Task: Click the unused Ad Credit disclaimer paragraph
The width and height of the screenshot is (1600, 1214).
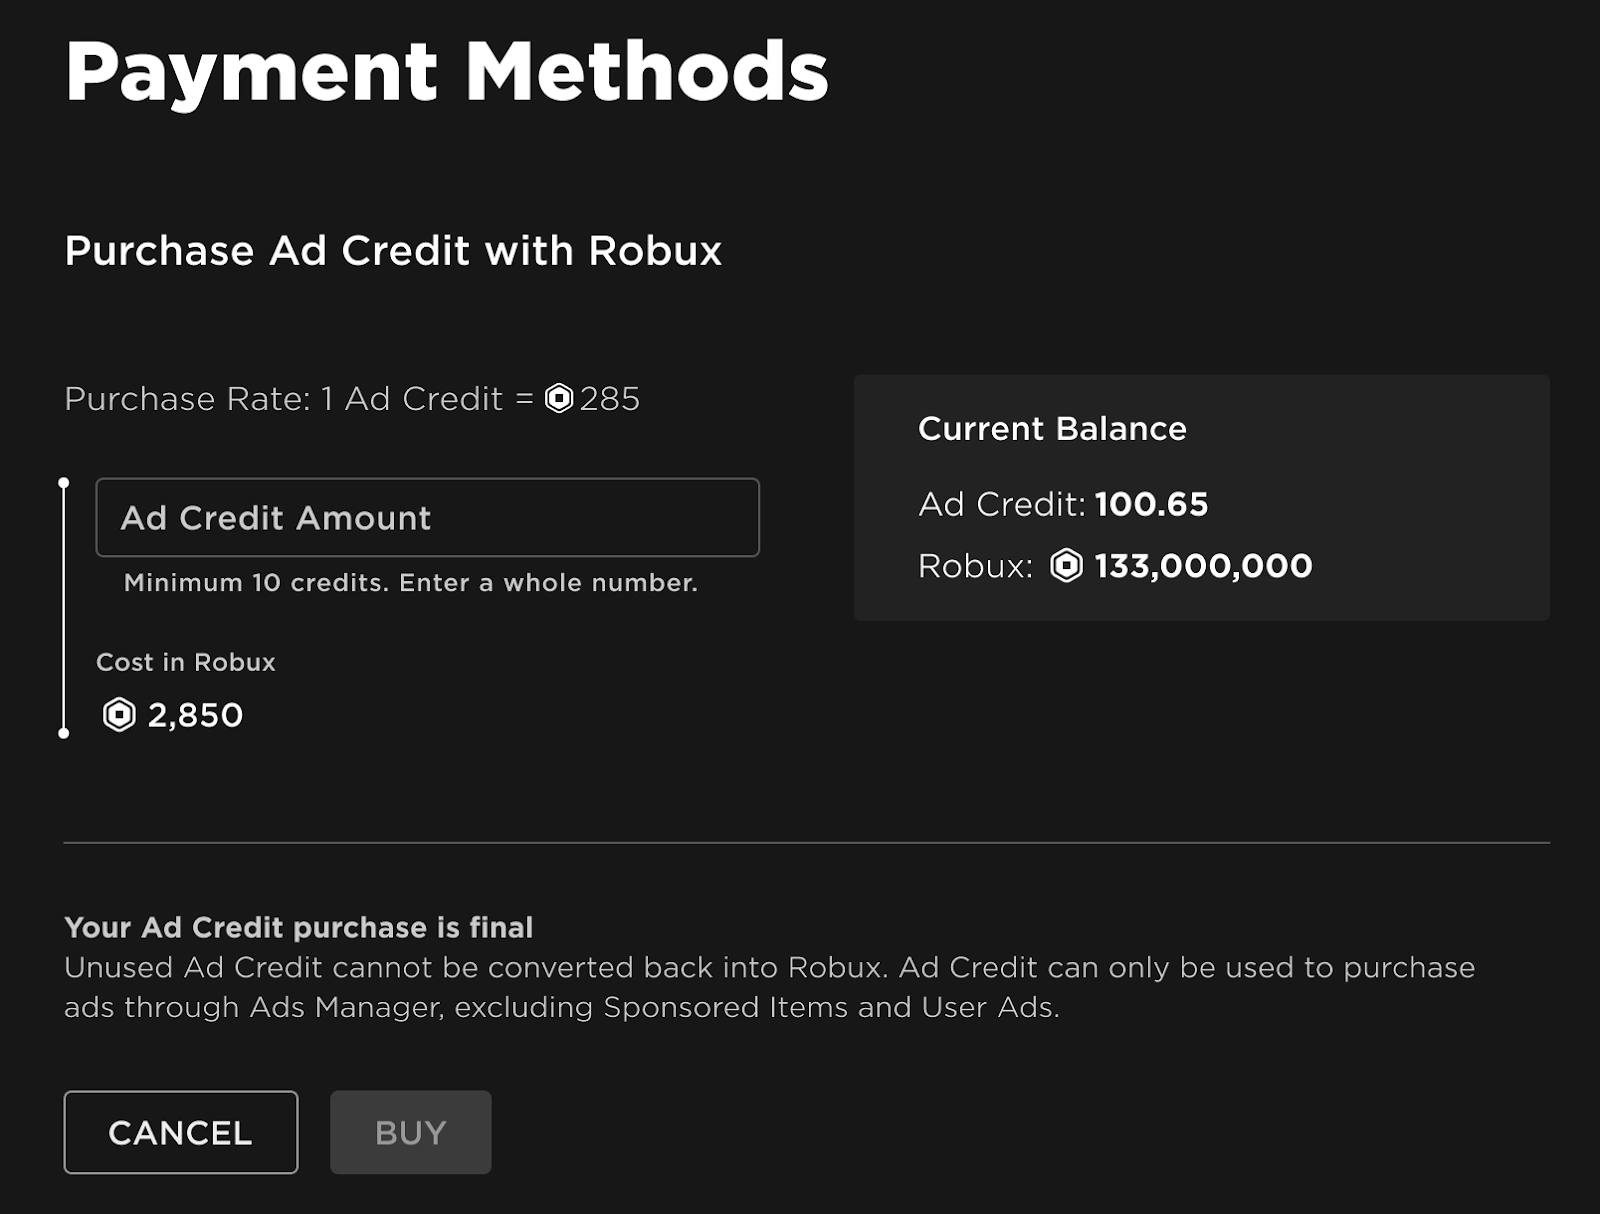Action: point(769,987)
